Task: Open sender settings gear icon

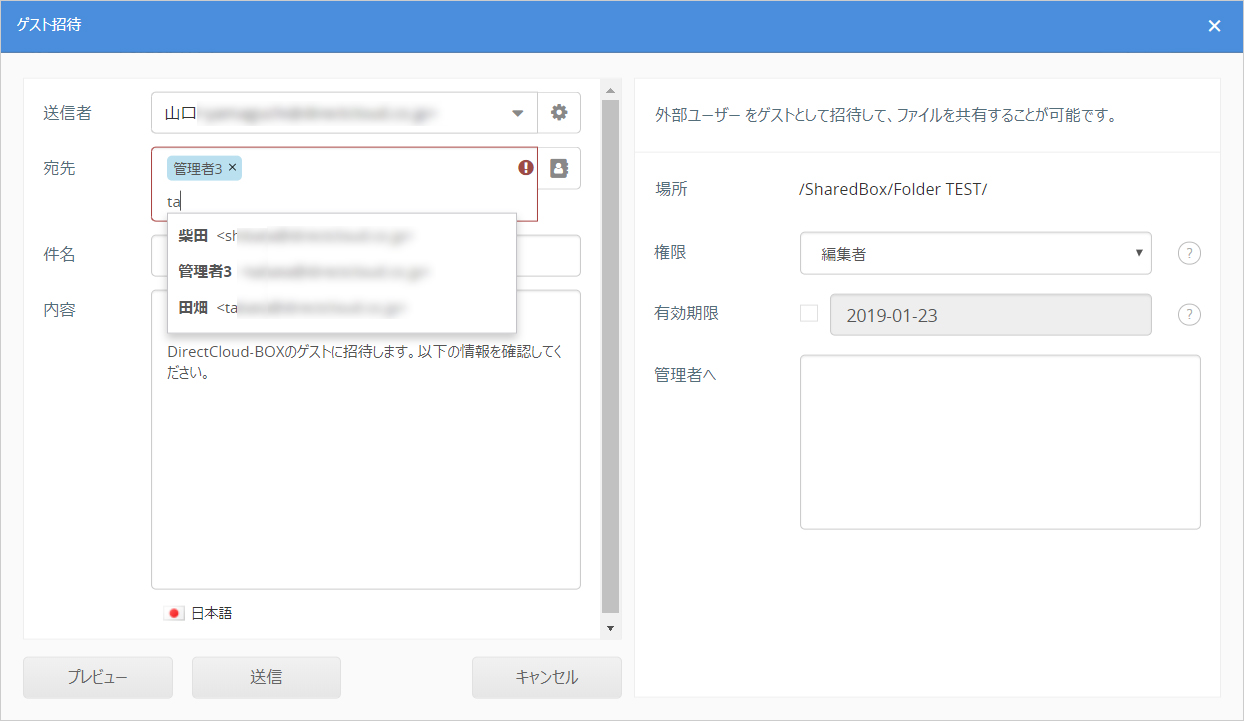Action: (x=559, y=113)
